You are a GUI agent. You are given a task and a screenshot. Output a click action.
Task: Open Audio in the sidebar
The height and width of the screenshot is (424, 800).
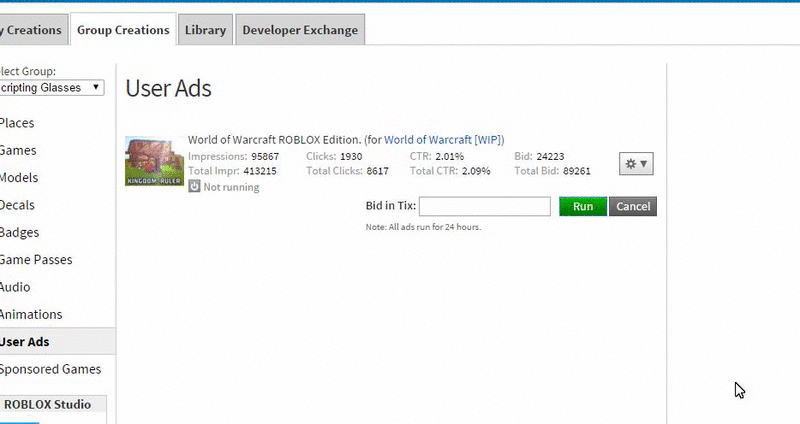15,287
